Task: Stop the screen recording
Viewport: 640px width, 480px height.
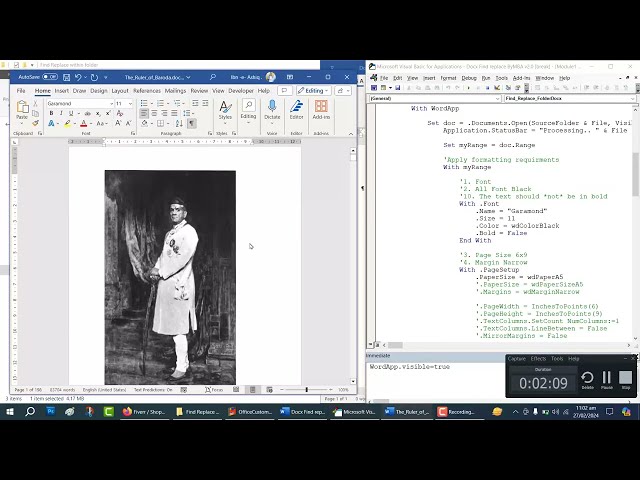Action: 625,380
